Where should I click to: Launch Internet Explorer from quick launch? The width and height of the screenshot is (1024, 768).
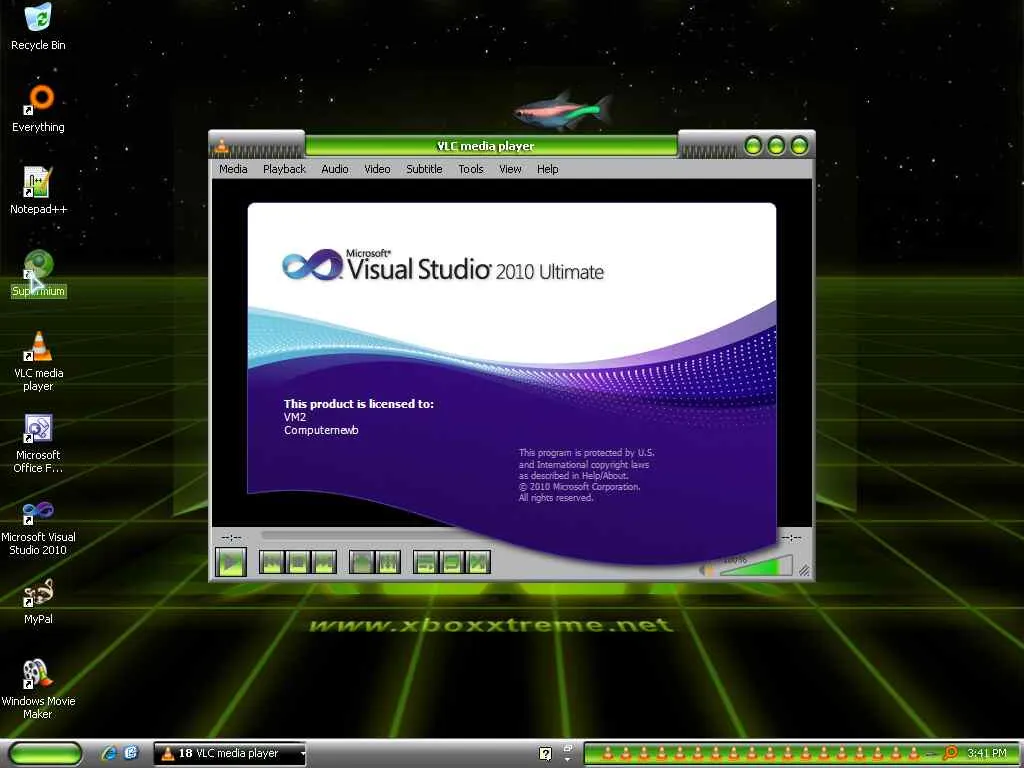108,753
